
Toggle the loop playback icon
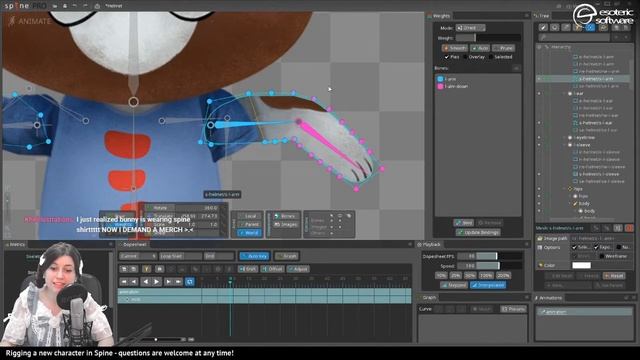(190, 282)
